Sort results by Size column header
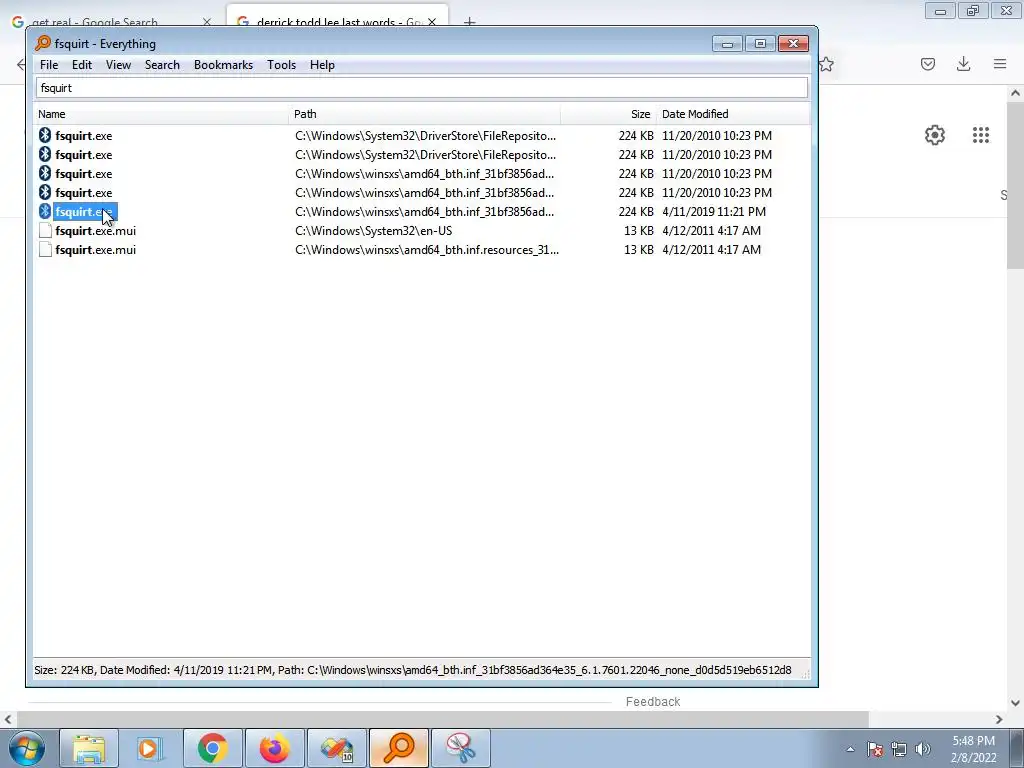Viewport: 1024px width, 768px height. pyautogui.click(x=609, y=114)
